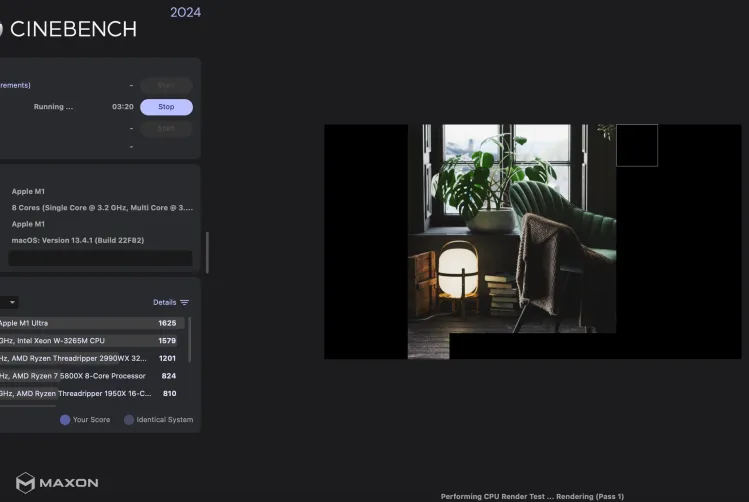Click the 8 Cores processor info line
The height and width of the screenshot is (502, 749).
[x=102, y=208]
